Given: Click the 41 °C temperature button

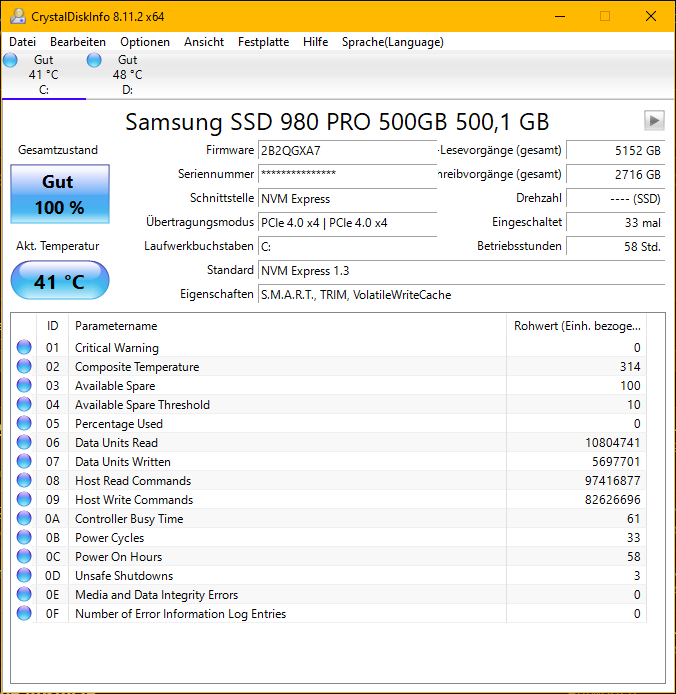Looking at the screenshot, I should (x=60, y=281).
